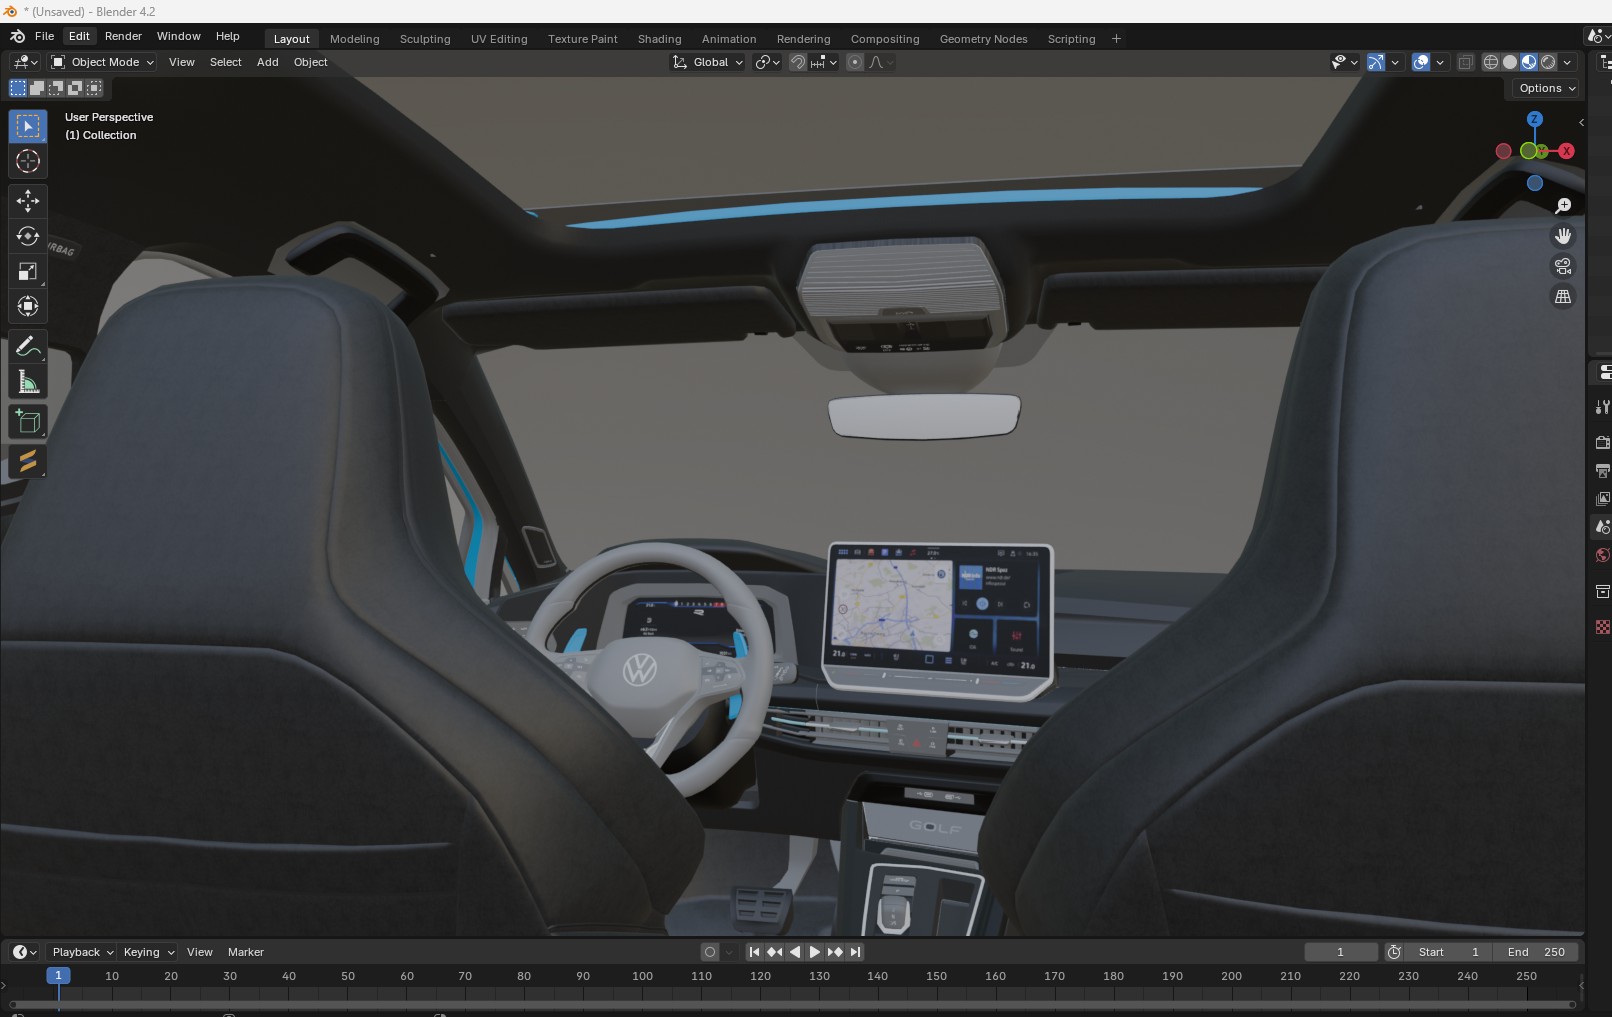Switch to orthographic/perspective grid icon
Screen dimensions: 1612x1017
click(x=1562, y=297)
